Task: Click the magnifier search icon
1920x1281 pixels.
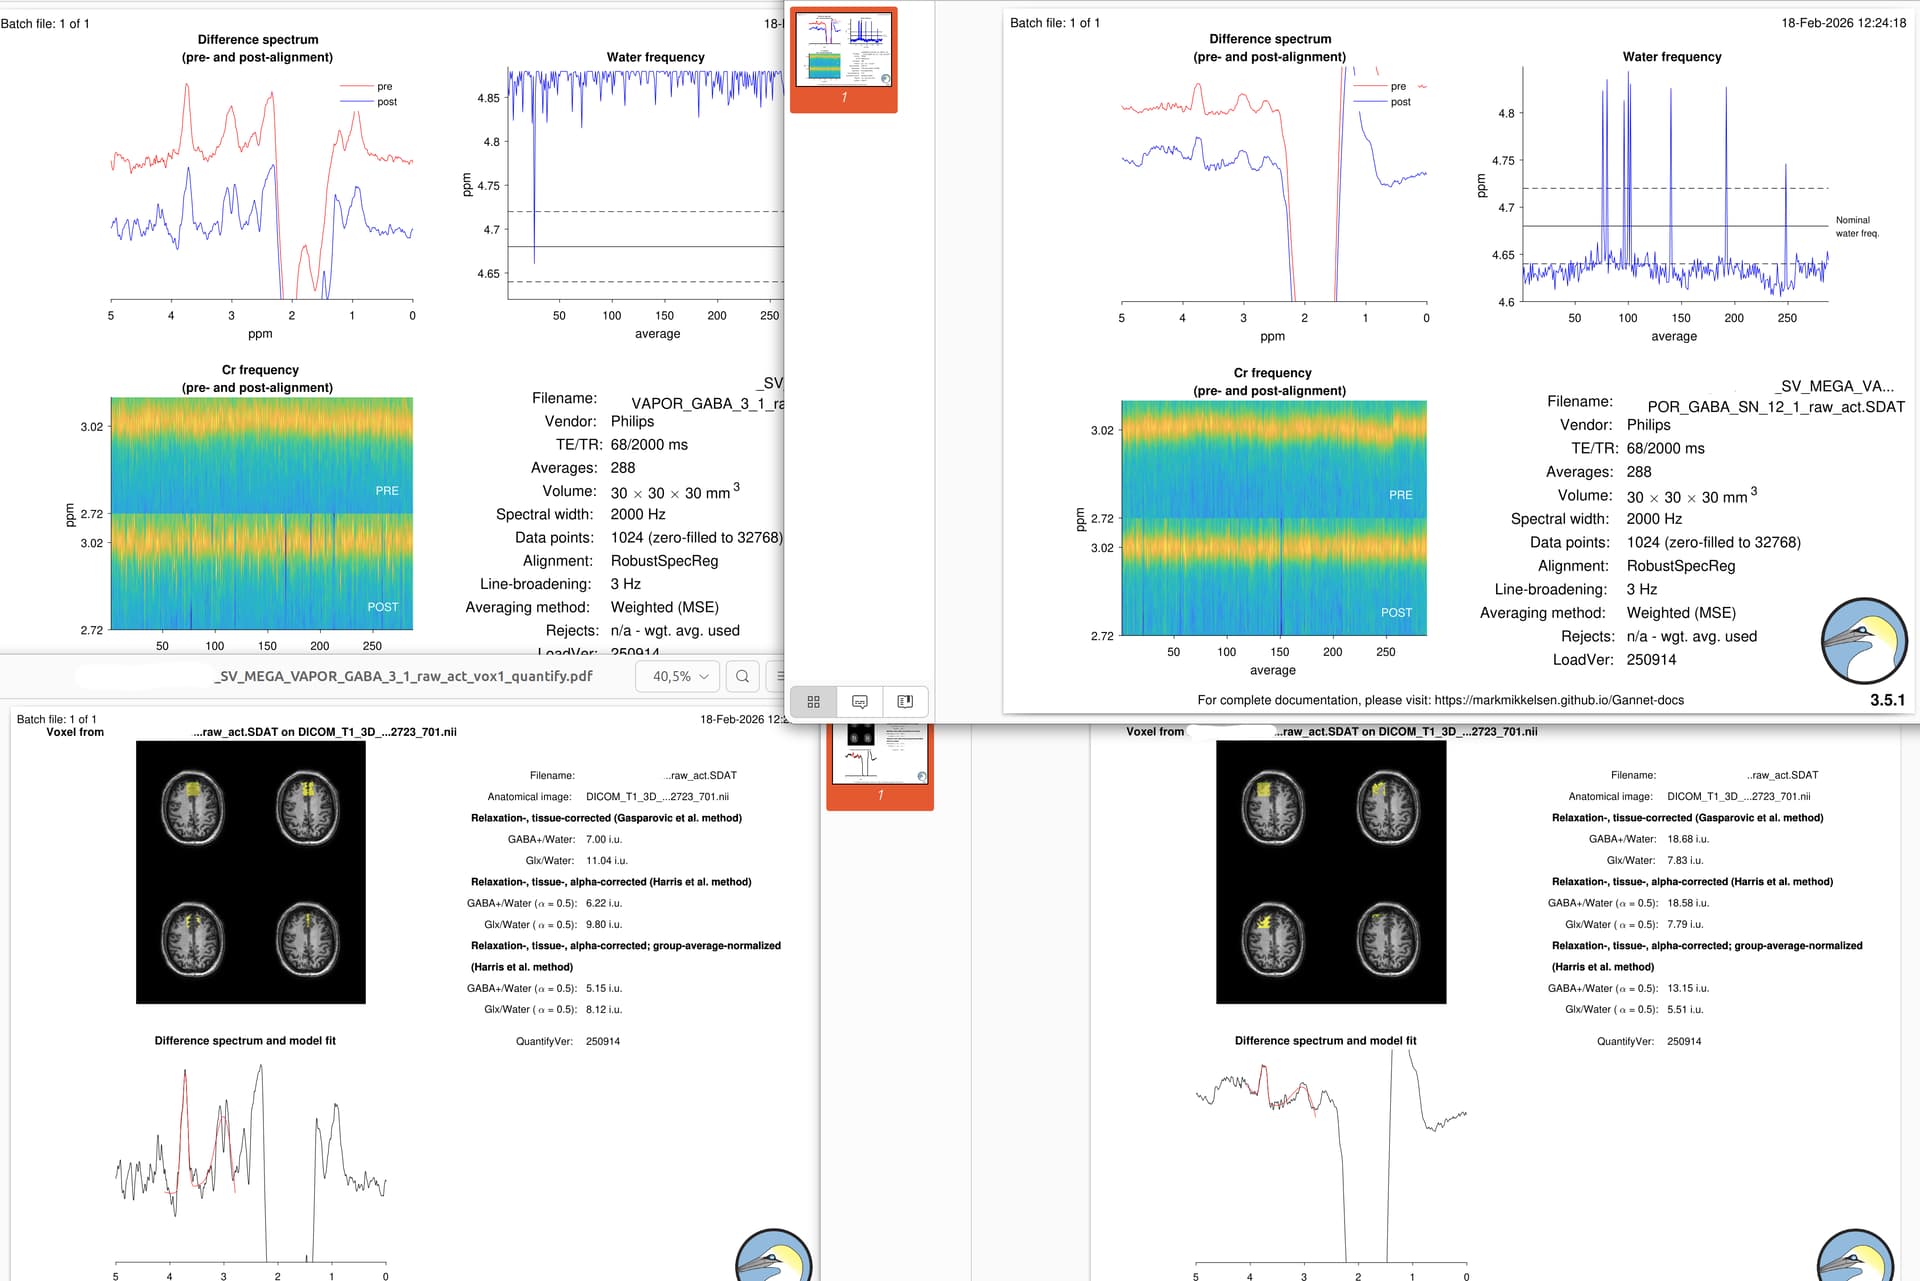Action: (x=742, y=676)
